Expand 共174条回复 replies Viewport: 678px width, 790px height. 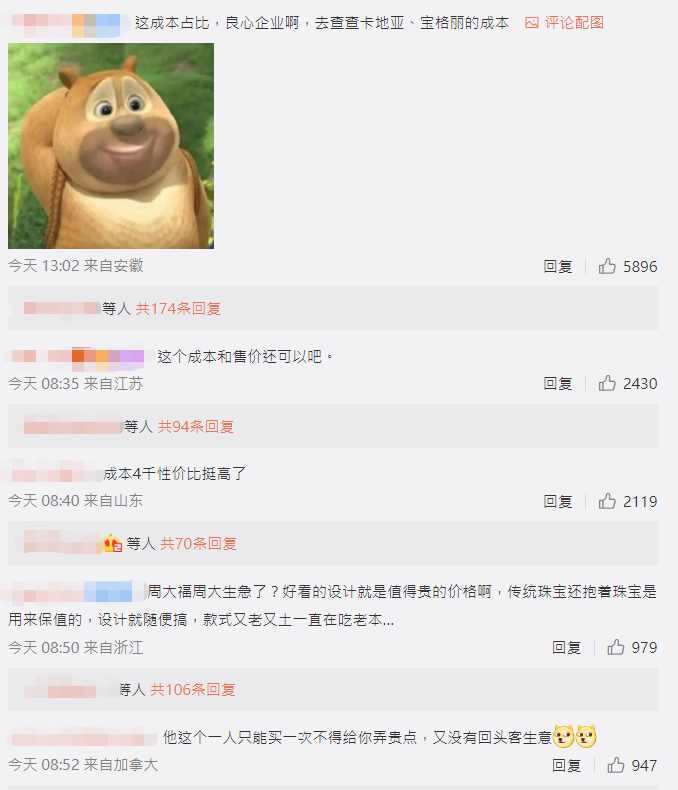click(178, 308)
